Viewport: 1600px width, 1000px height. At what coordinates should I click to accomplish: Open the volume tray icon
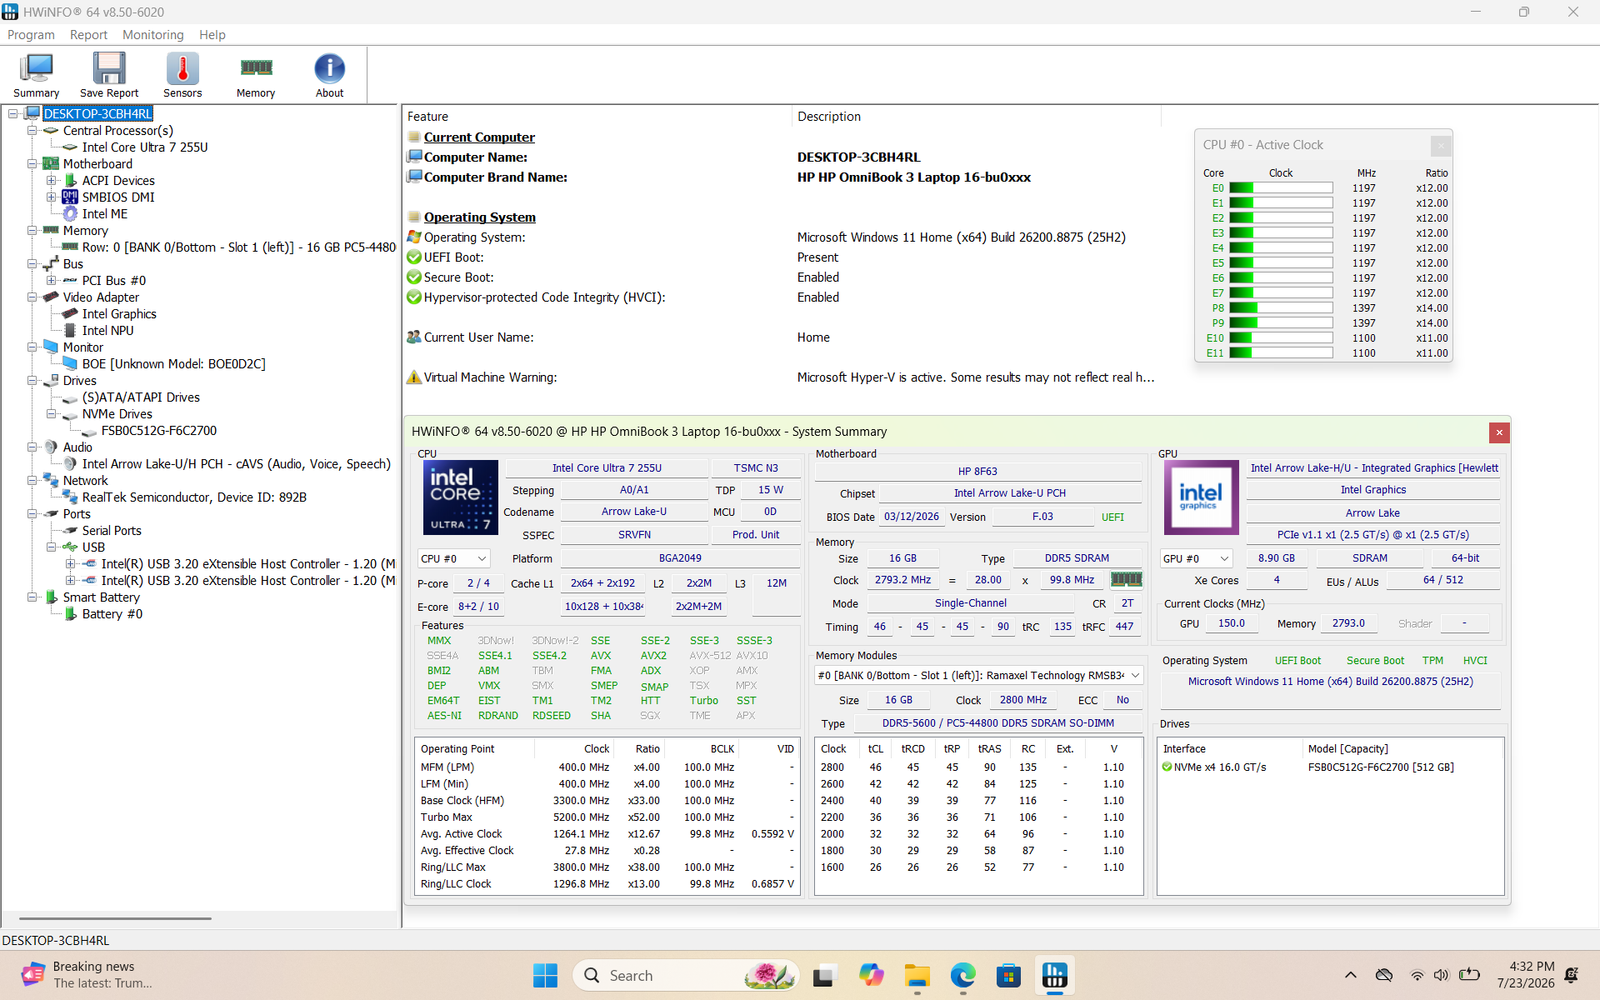click(x=1441, y=975)
